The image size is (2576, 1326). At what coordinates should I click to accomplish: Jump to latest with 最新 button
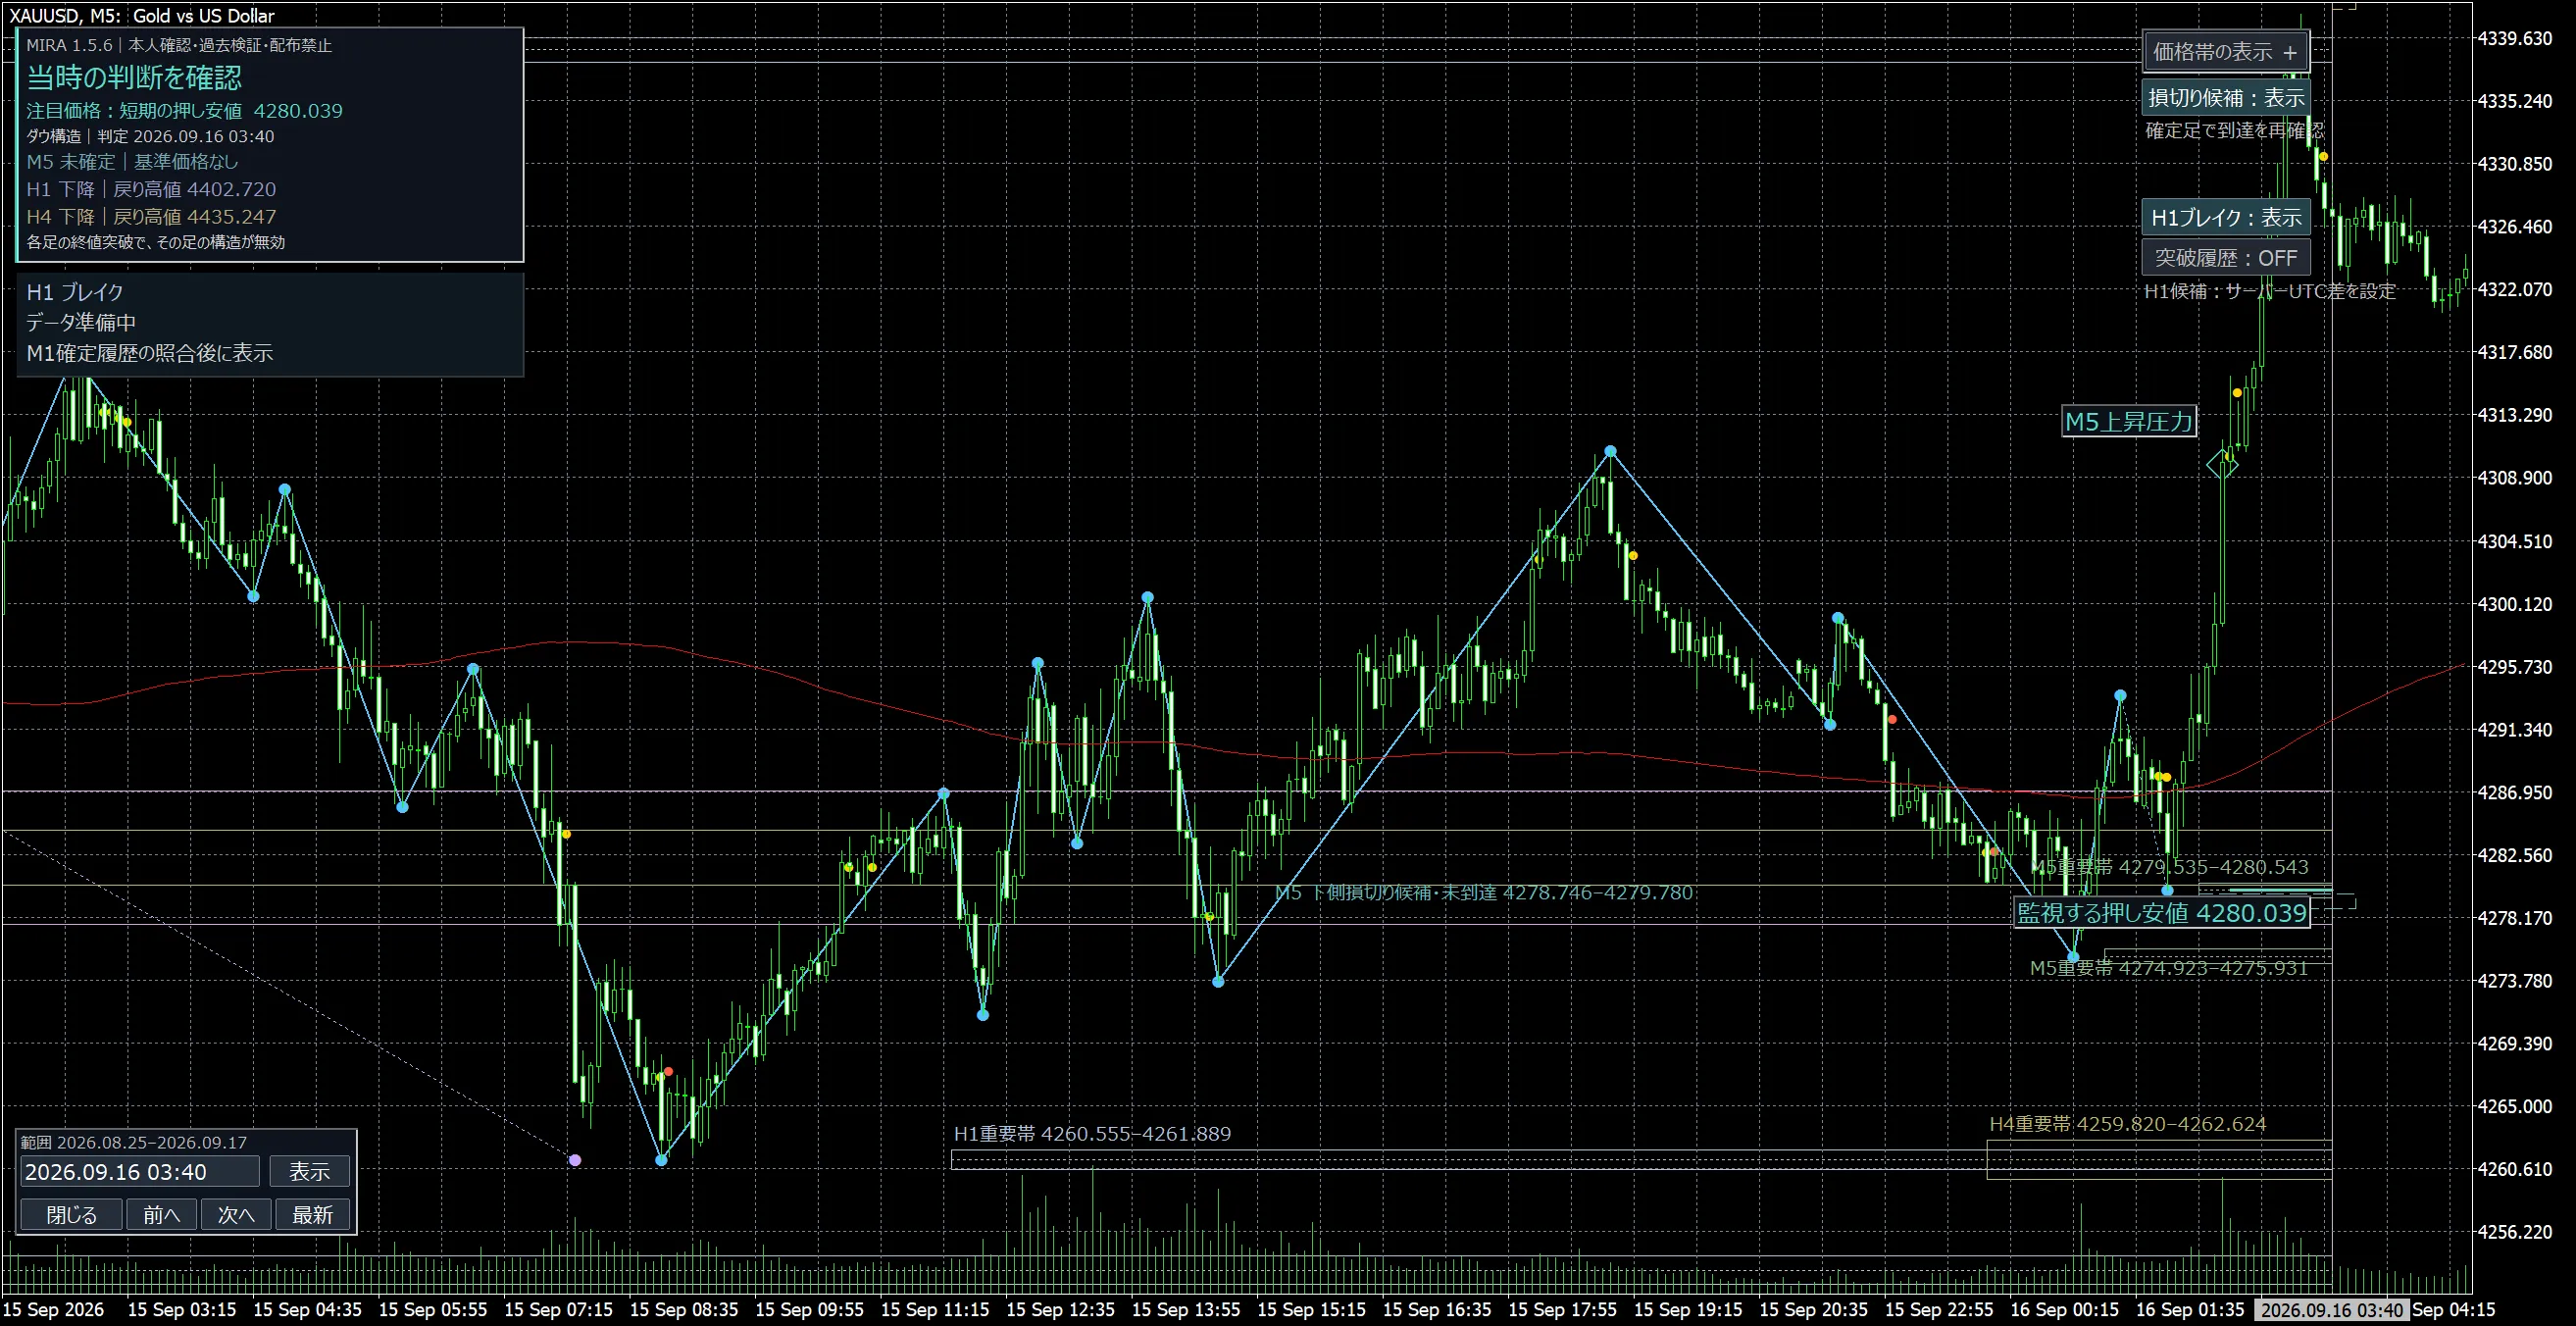(312, 1214)
